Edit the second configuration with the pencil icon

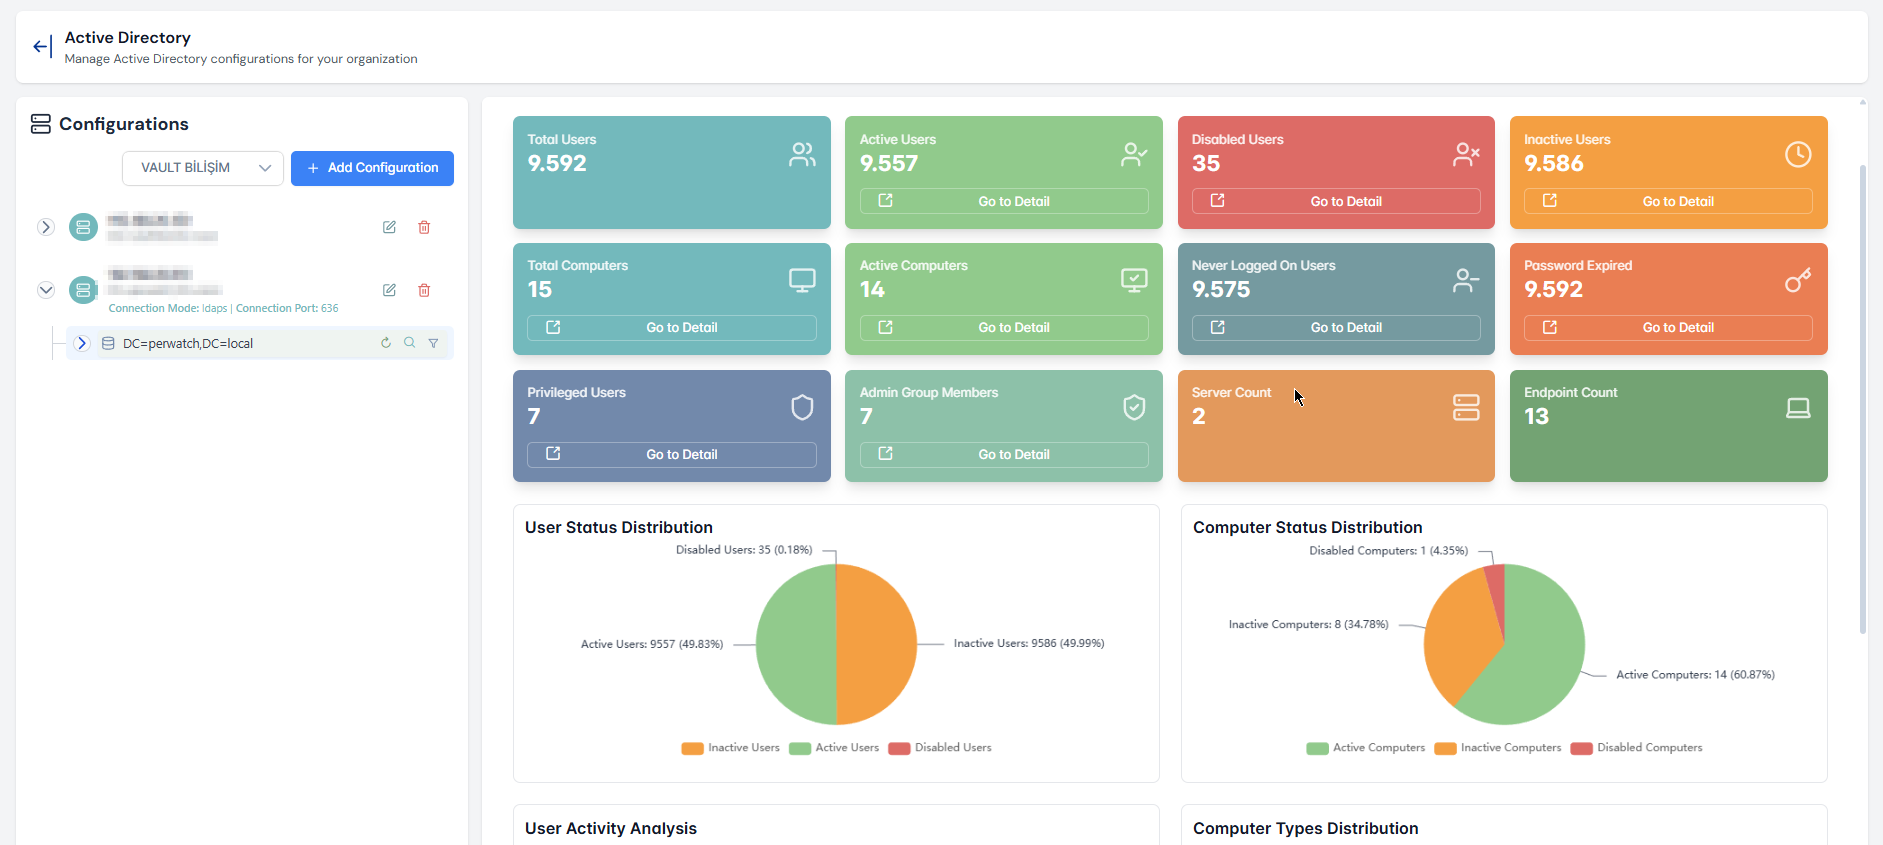tap(389, 290)
